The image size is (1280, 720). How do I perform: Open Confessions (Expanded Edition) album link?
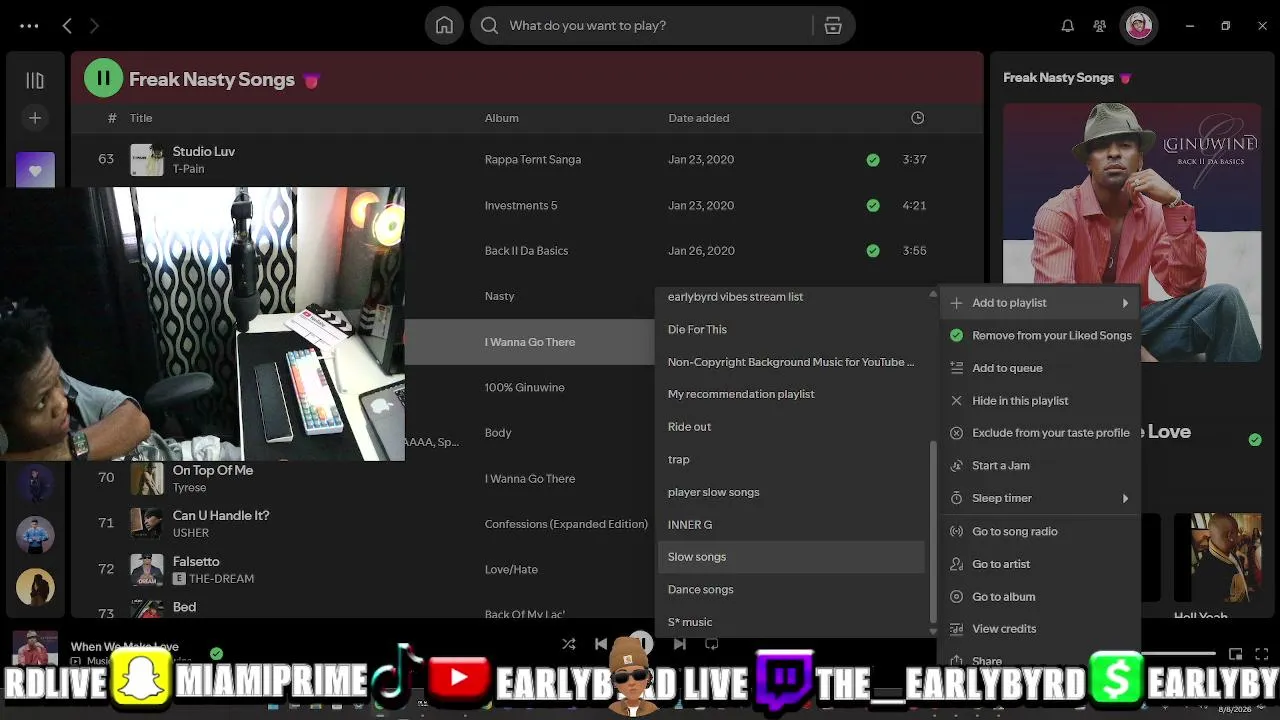[566, 524]
